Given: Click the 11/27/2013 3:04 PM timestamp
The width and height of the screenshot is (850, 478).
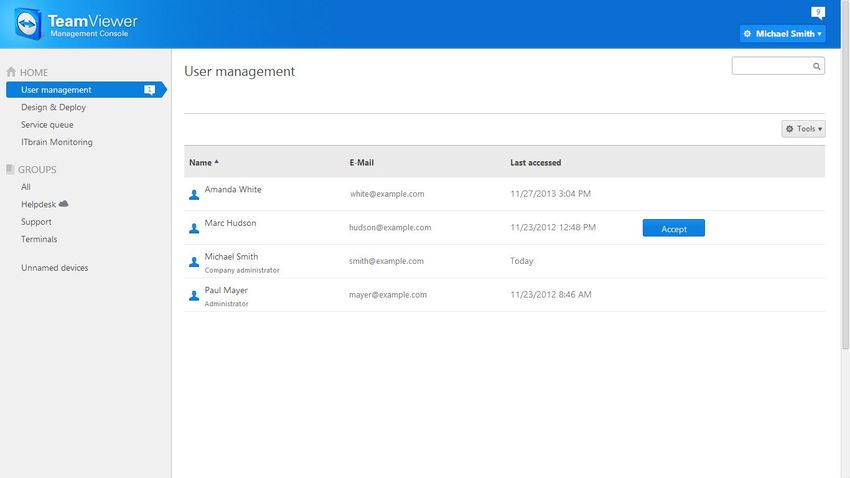Looking at the screenshot, I should pos(550,193).
